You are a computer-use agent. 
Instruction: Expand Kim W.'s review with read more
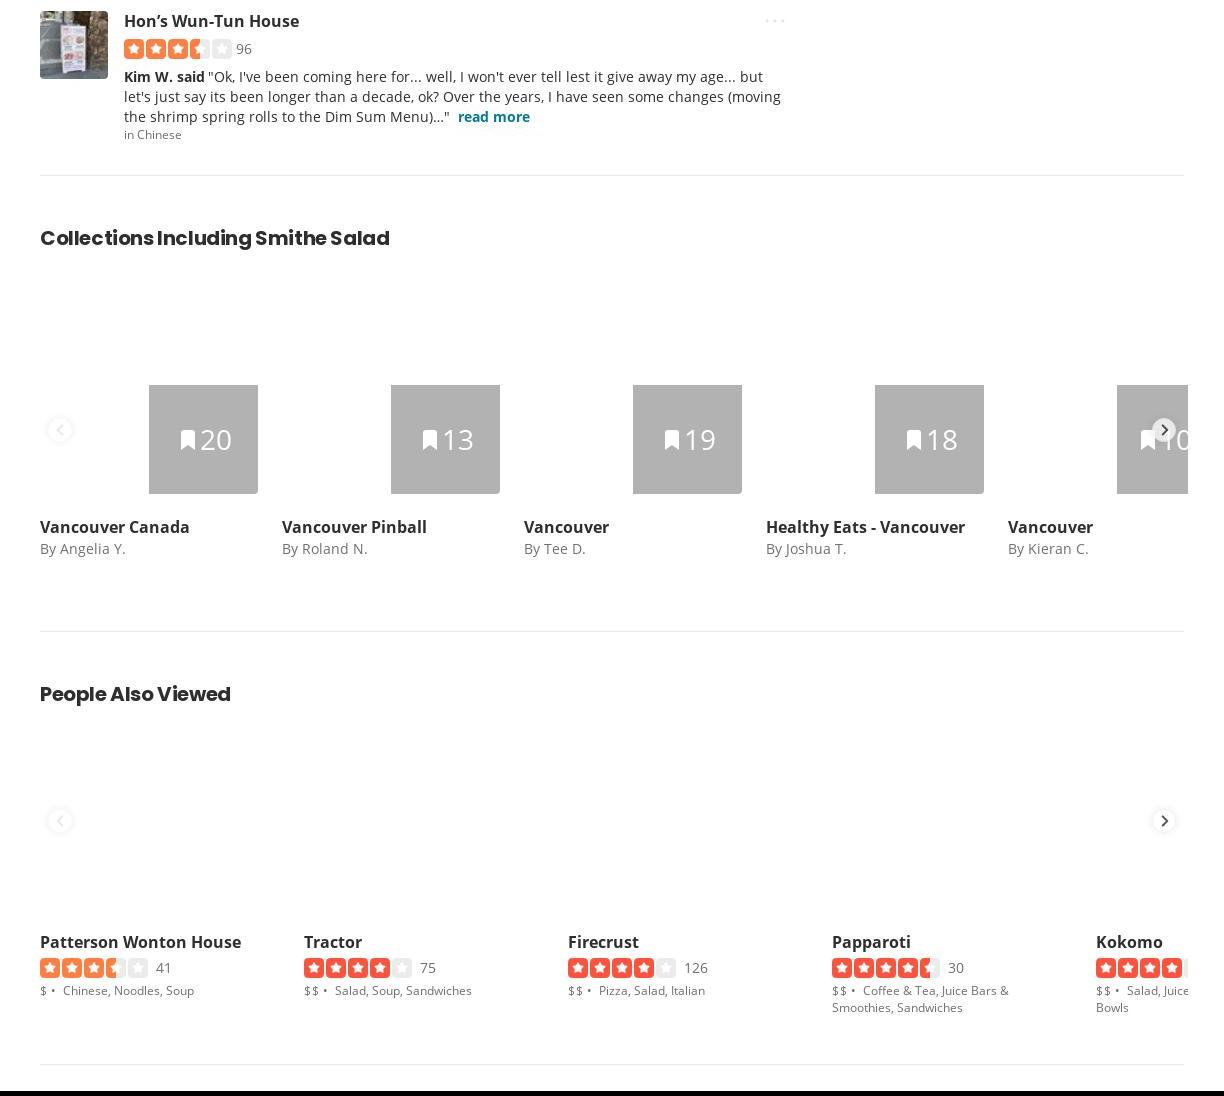click(493, 117)
